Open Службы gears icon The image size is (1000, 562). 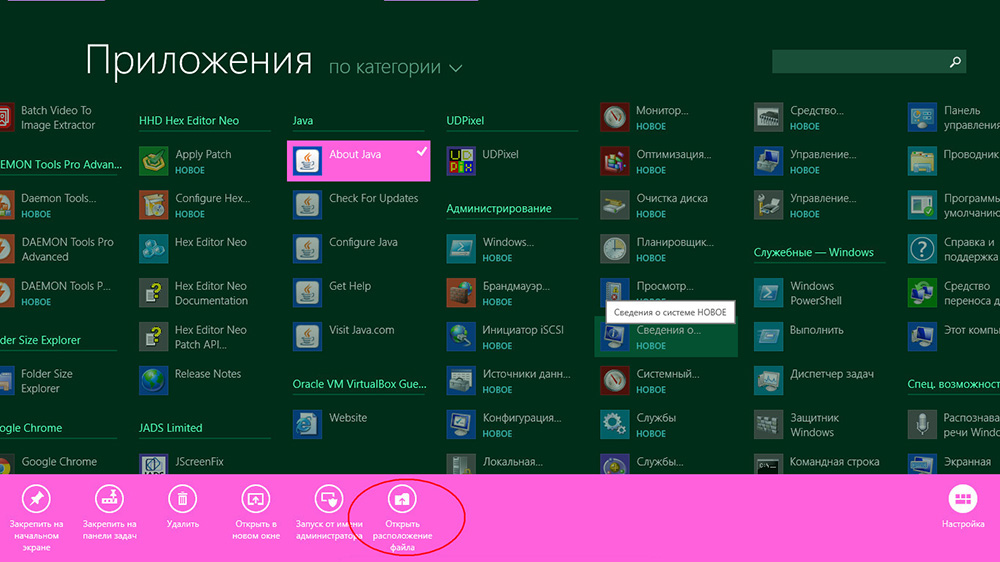pyautogui.click(x=615, y=425)
